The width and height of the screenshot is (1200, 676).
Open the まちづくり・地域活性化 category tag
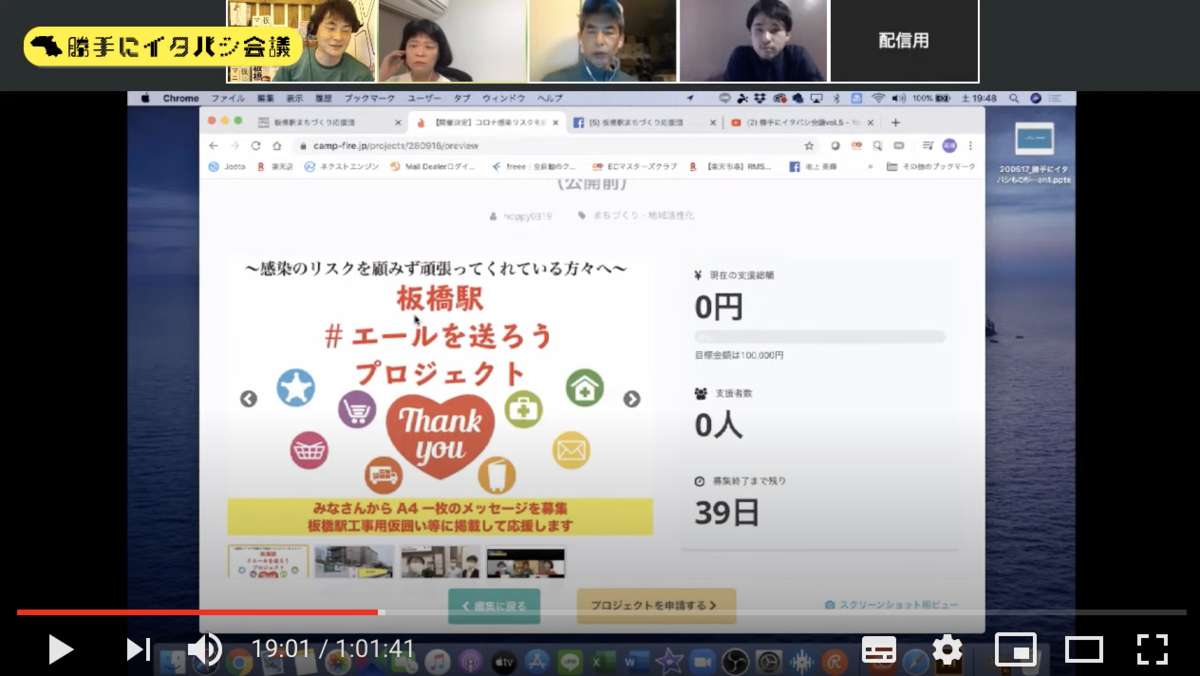[635, 216]
